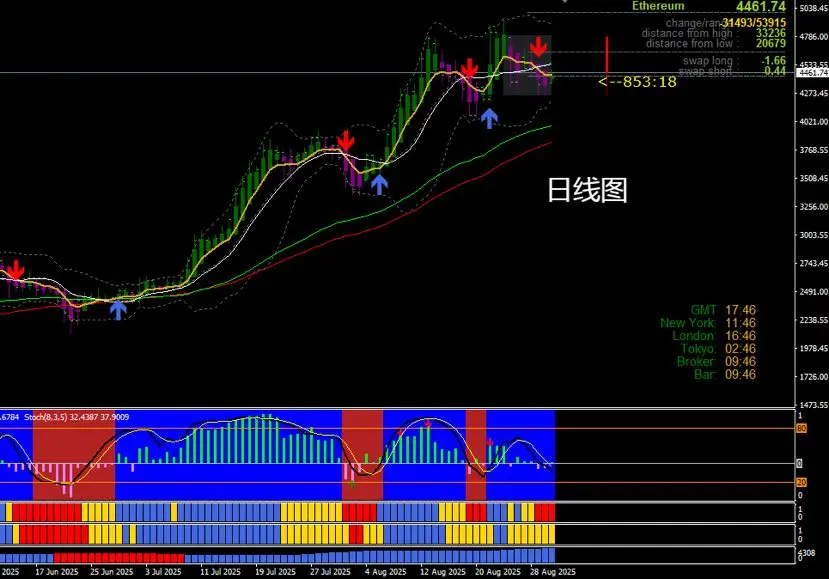Select the gray highlighted rectangle over latest candles
829x579 pixels.
527,66
